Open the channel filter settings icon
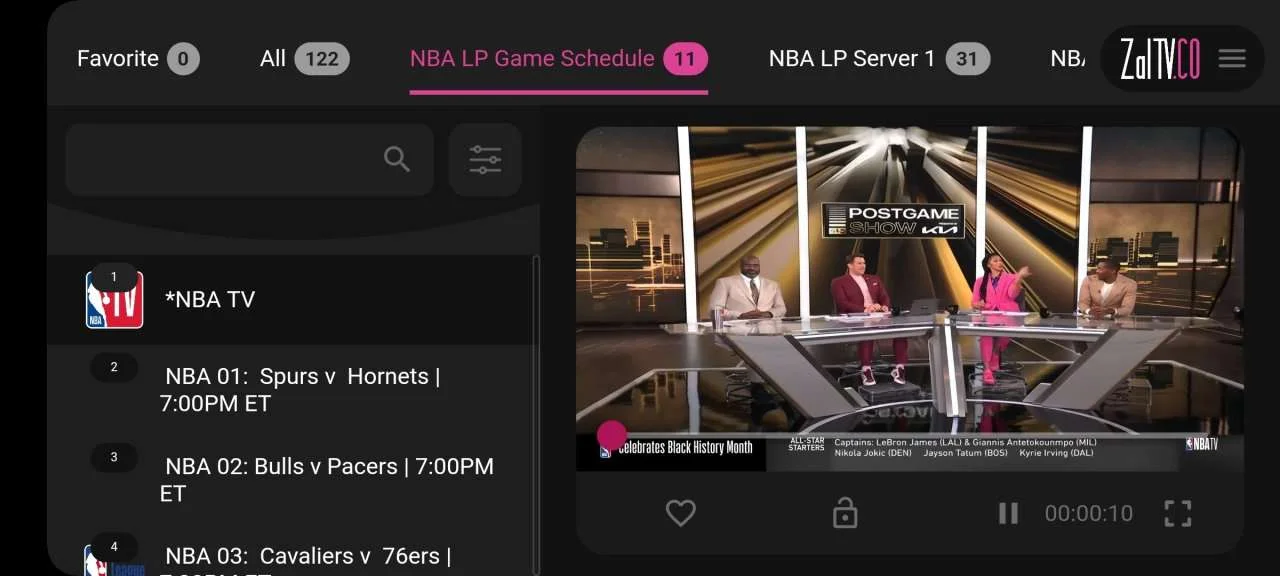Image resolution: width=1280 pixels, height=576 pixels. (x=485, y=160)
